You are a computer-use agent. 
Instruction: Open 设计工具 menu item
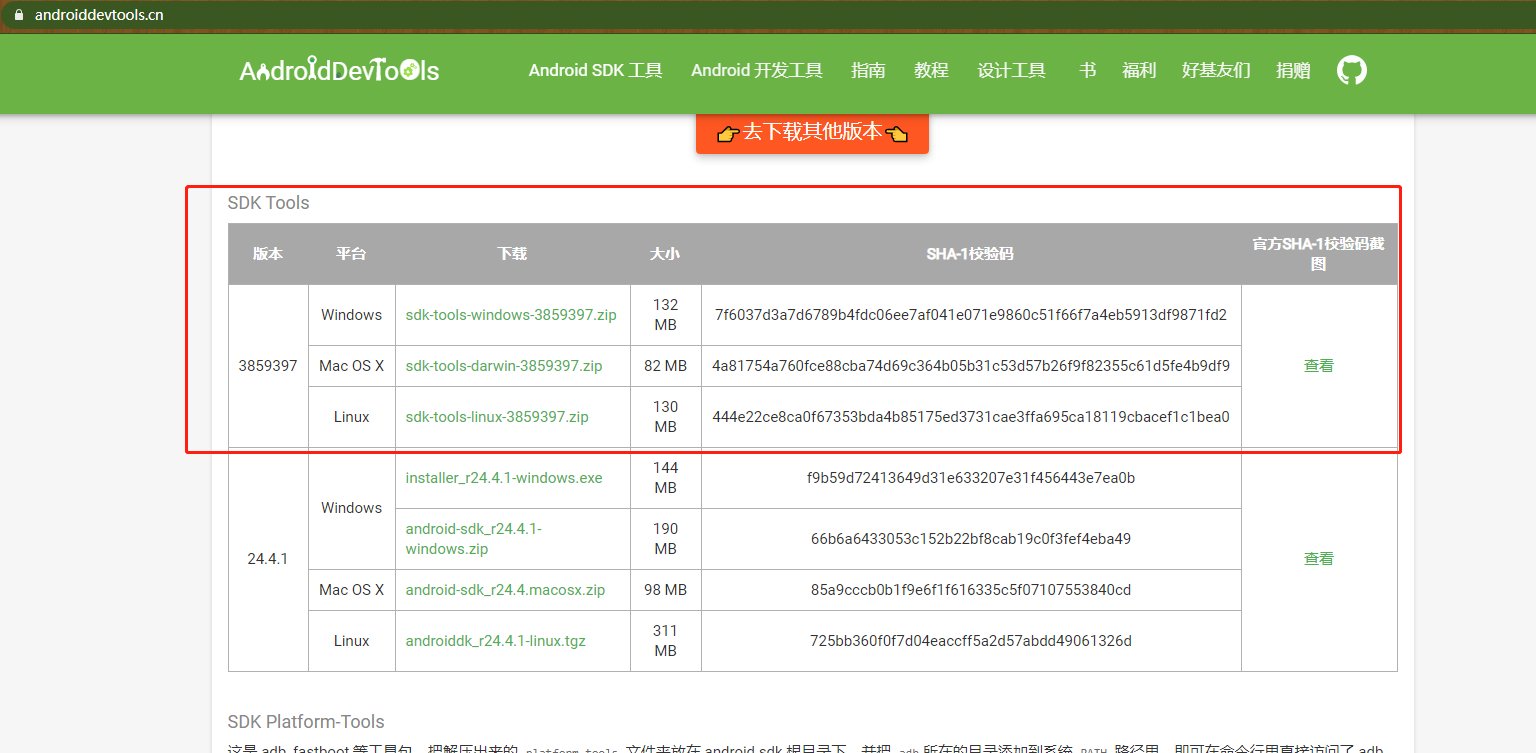(1011, 70)
